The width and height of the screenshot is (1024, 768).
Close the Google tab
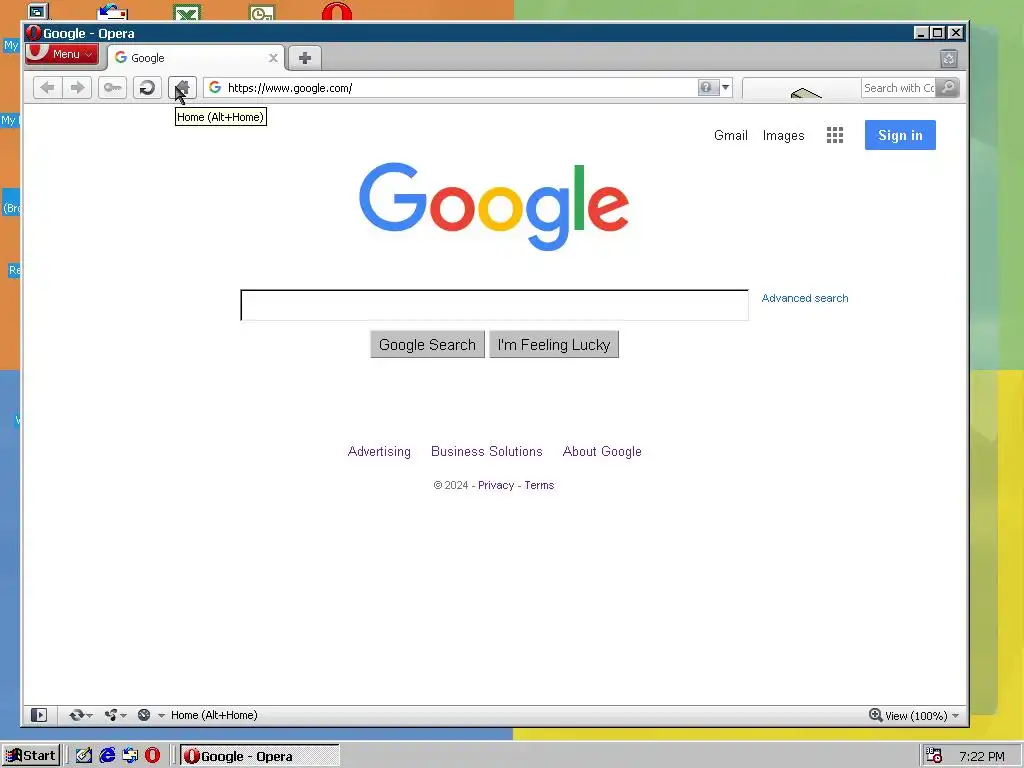tap(273, 58)
